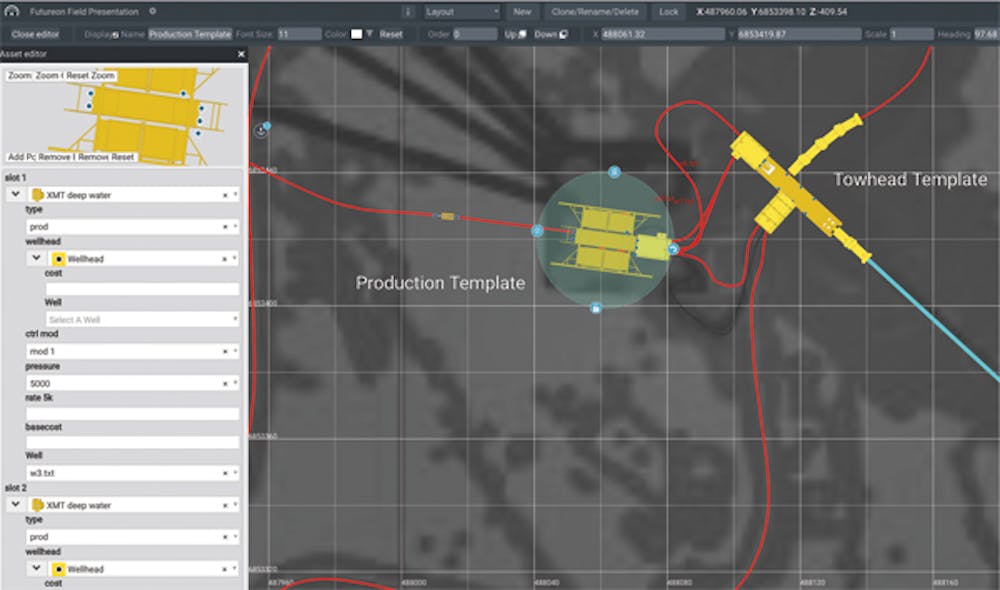1000x590 pixels.
Task: Clear the w3.txt Well selection via its x
Action: [x=227, y=472]
